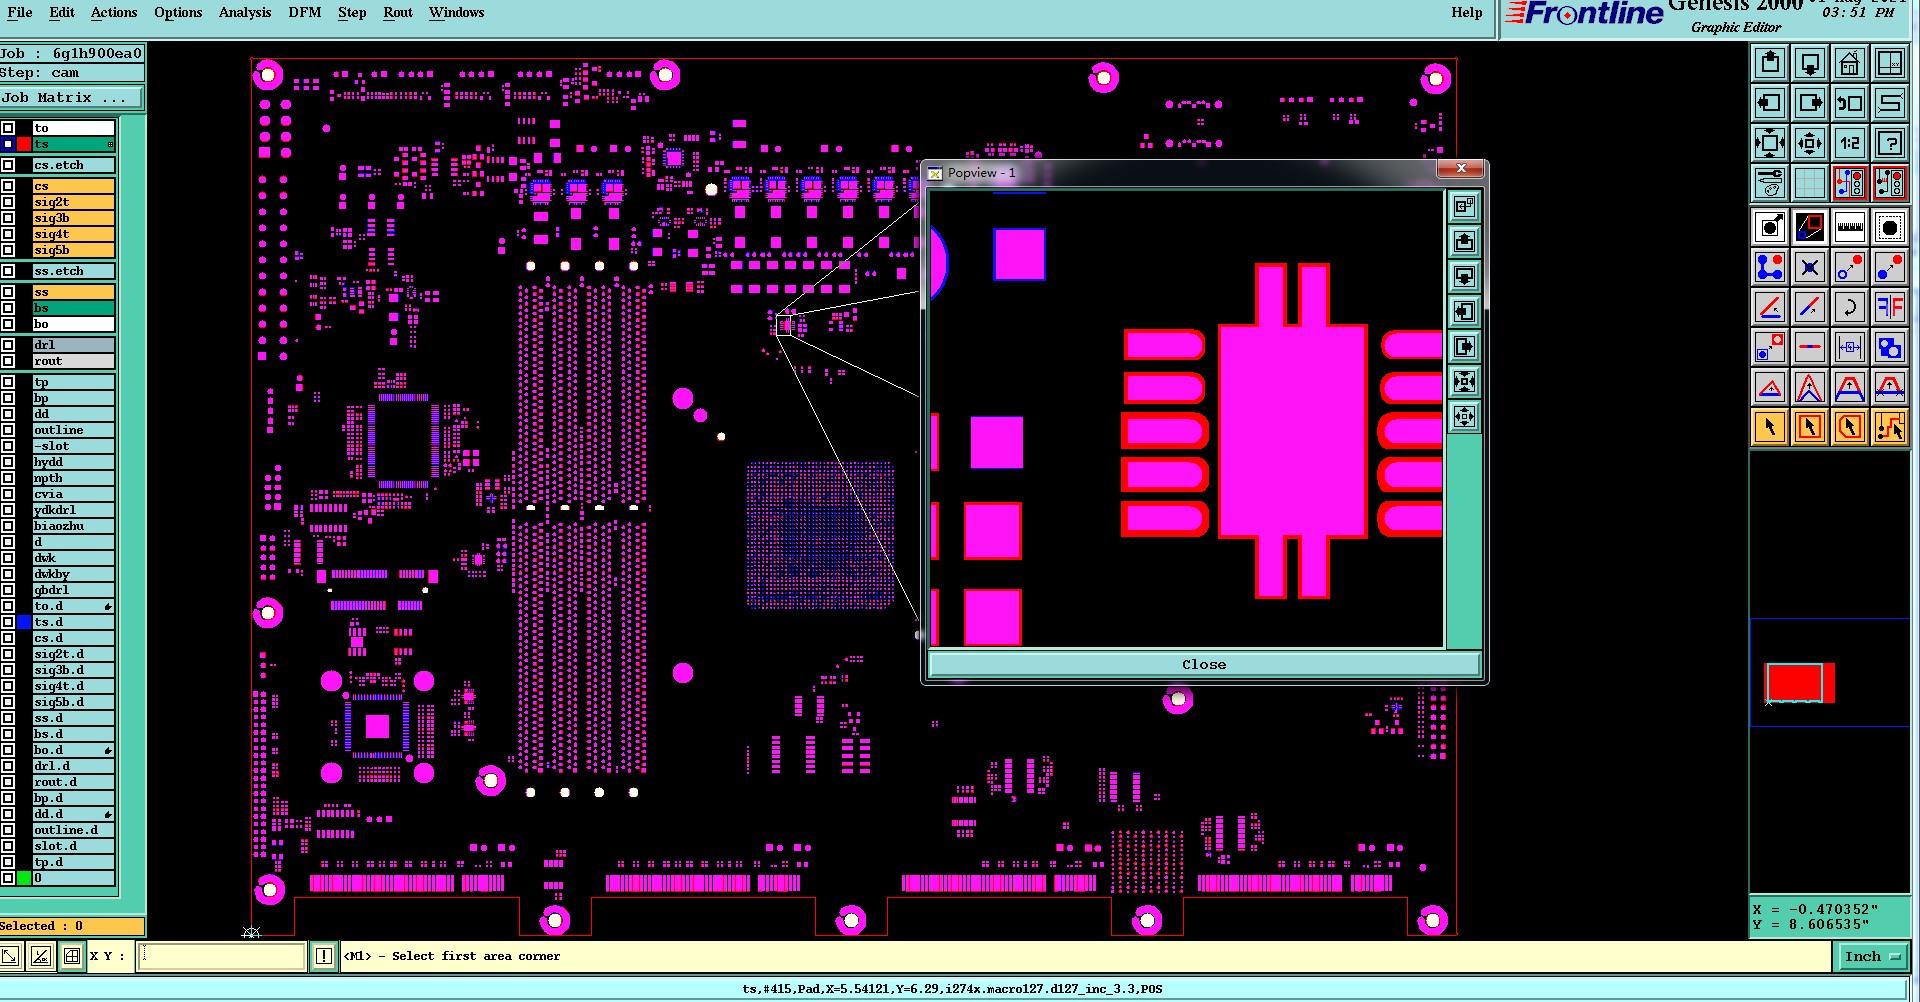Click the pan right icon in main toolbar
The width and height of the screenshot is (1920, 1002).
coord(1810,103)
